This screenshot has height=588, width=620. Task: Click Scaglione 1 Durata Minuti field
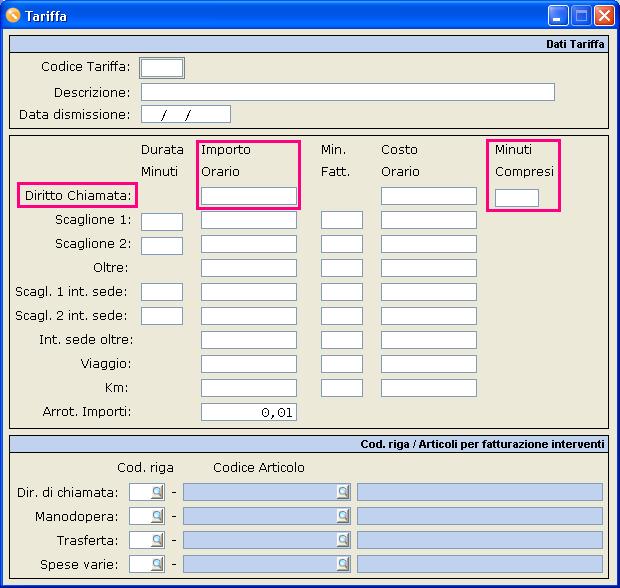point(162,222)
